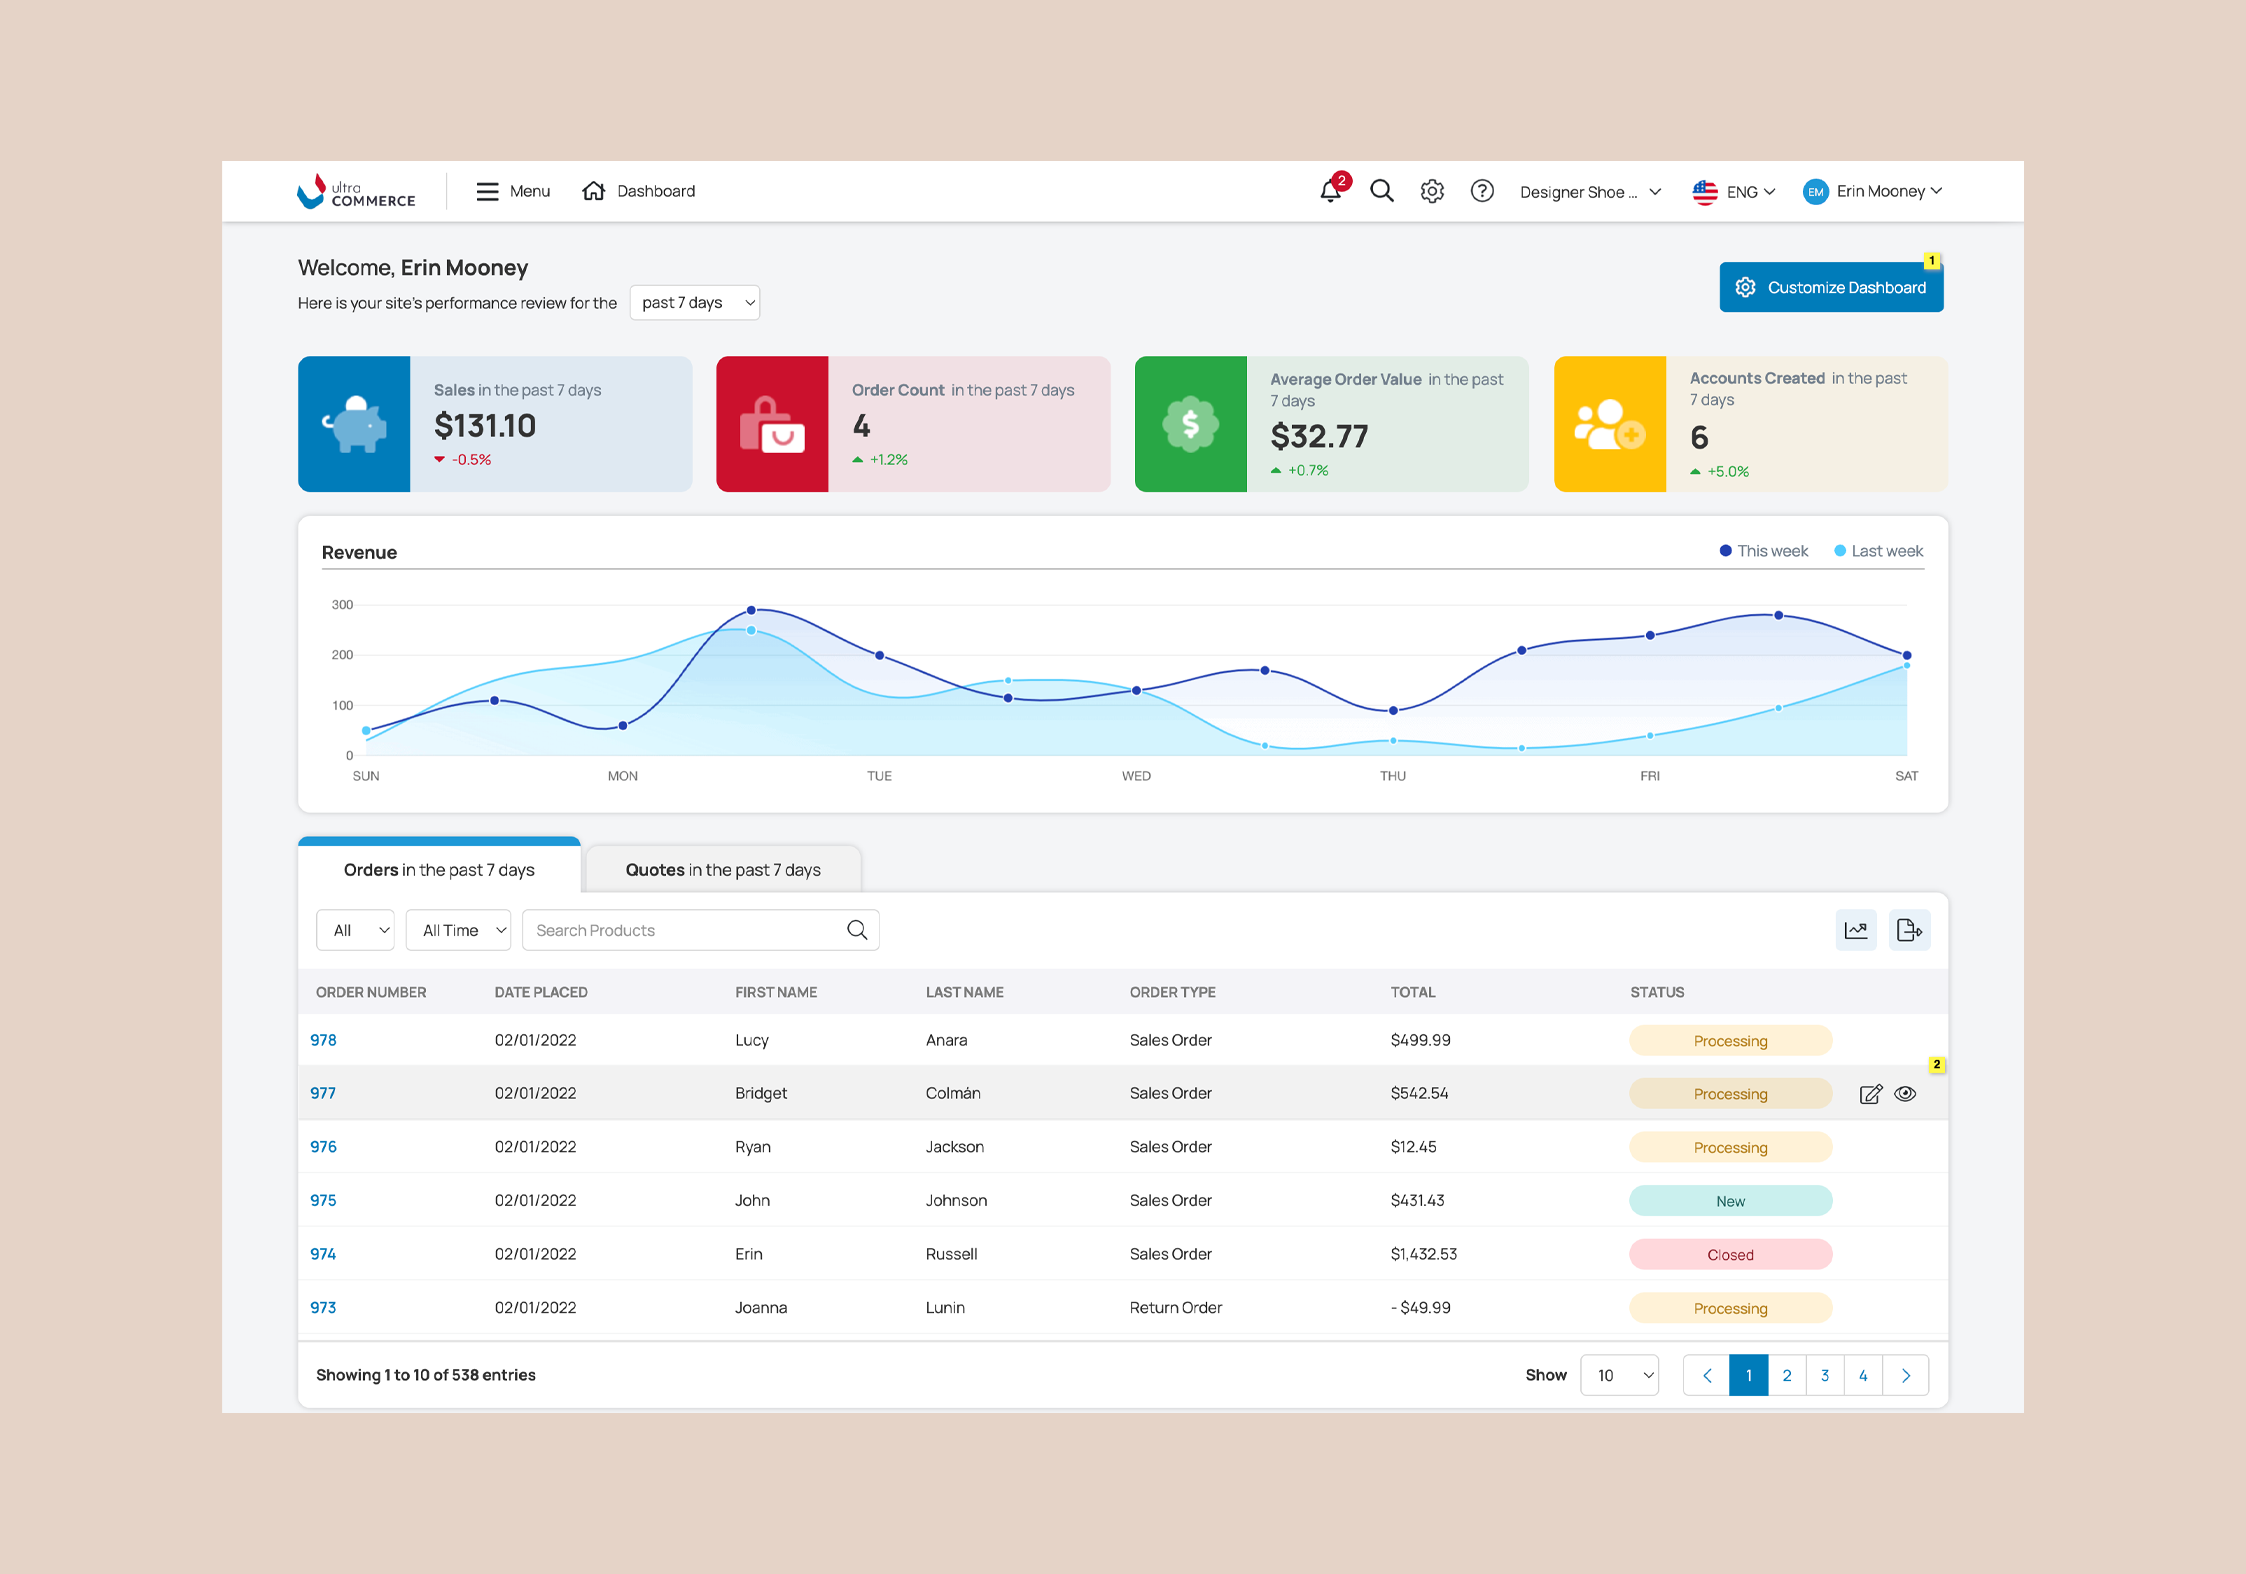
Task: Click the $131.10 sales value
Action: [485, 426]
